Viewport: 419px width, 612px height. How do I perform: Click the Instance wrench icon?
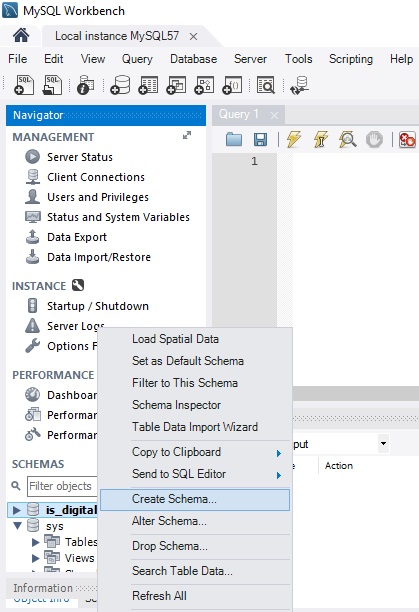pos(78,285)
